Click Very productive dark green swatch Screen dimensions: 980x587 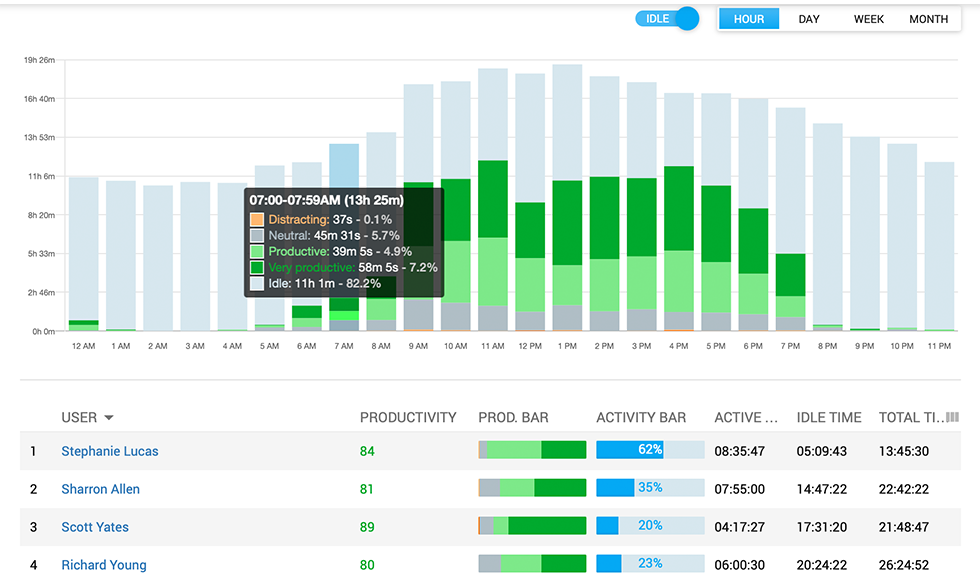(x=257, y=268)
